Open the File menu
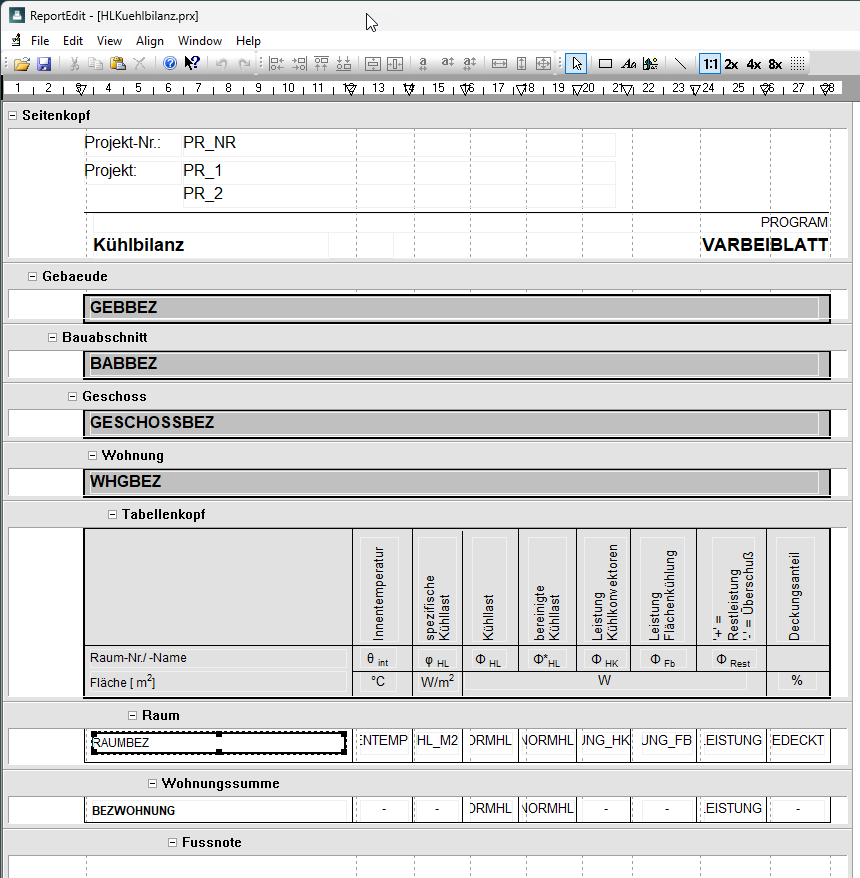This screenshot has height=878, width=860. click(x=40, y=41)
